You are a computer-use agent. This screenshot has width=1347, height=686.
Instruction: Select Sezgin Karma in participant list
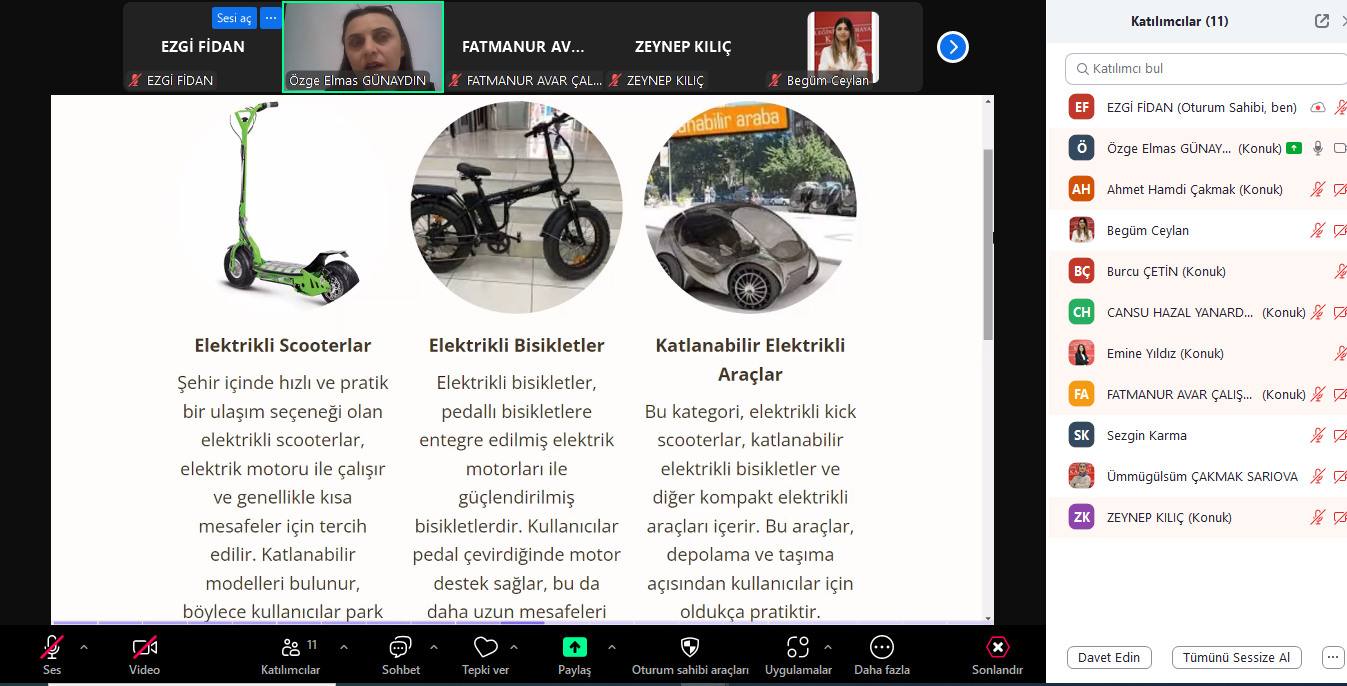pyautogui.click(x=1148, y=435)
